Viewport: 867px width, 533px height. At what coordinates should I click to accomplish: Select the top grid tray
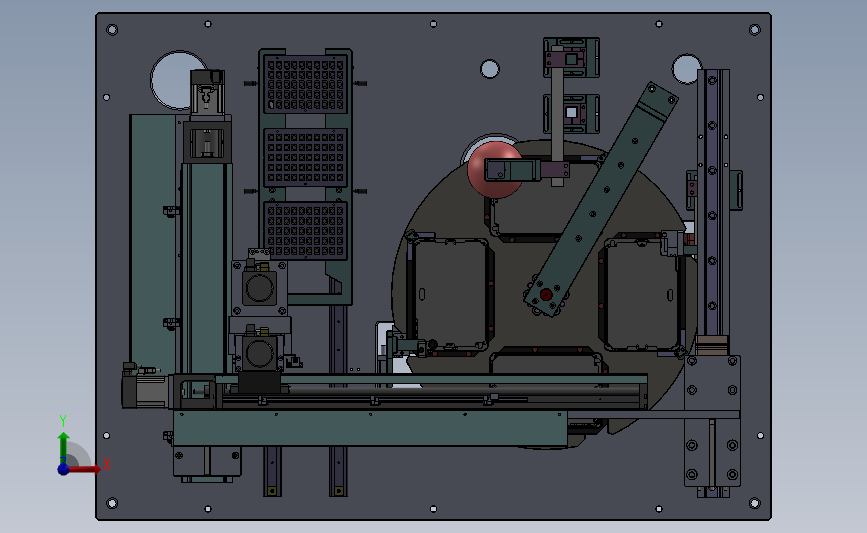point(306,84)
